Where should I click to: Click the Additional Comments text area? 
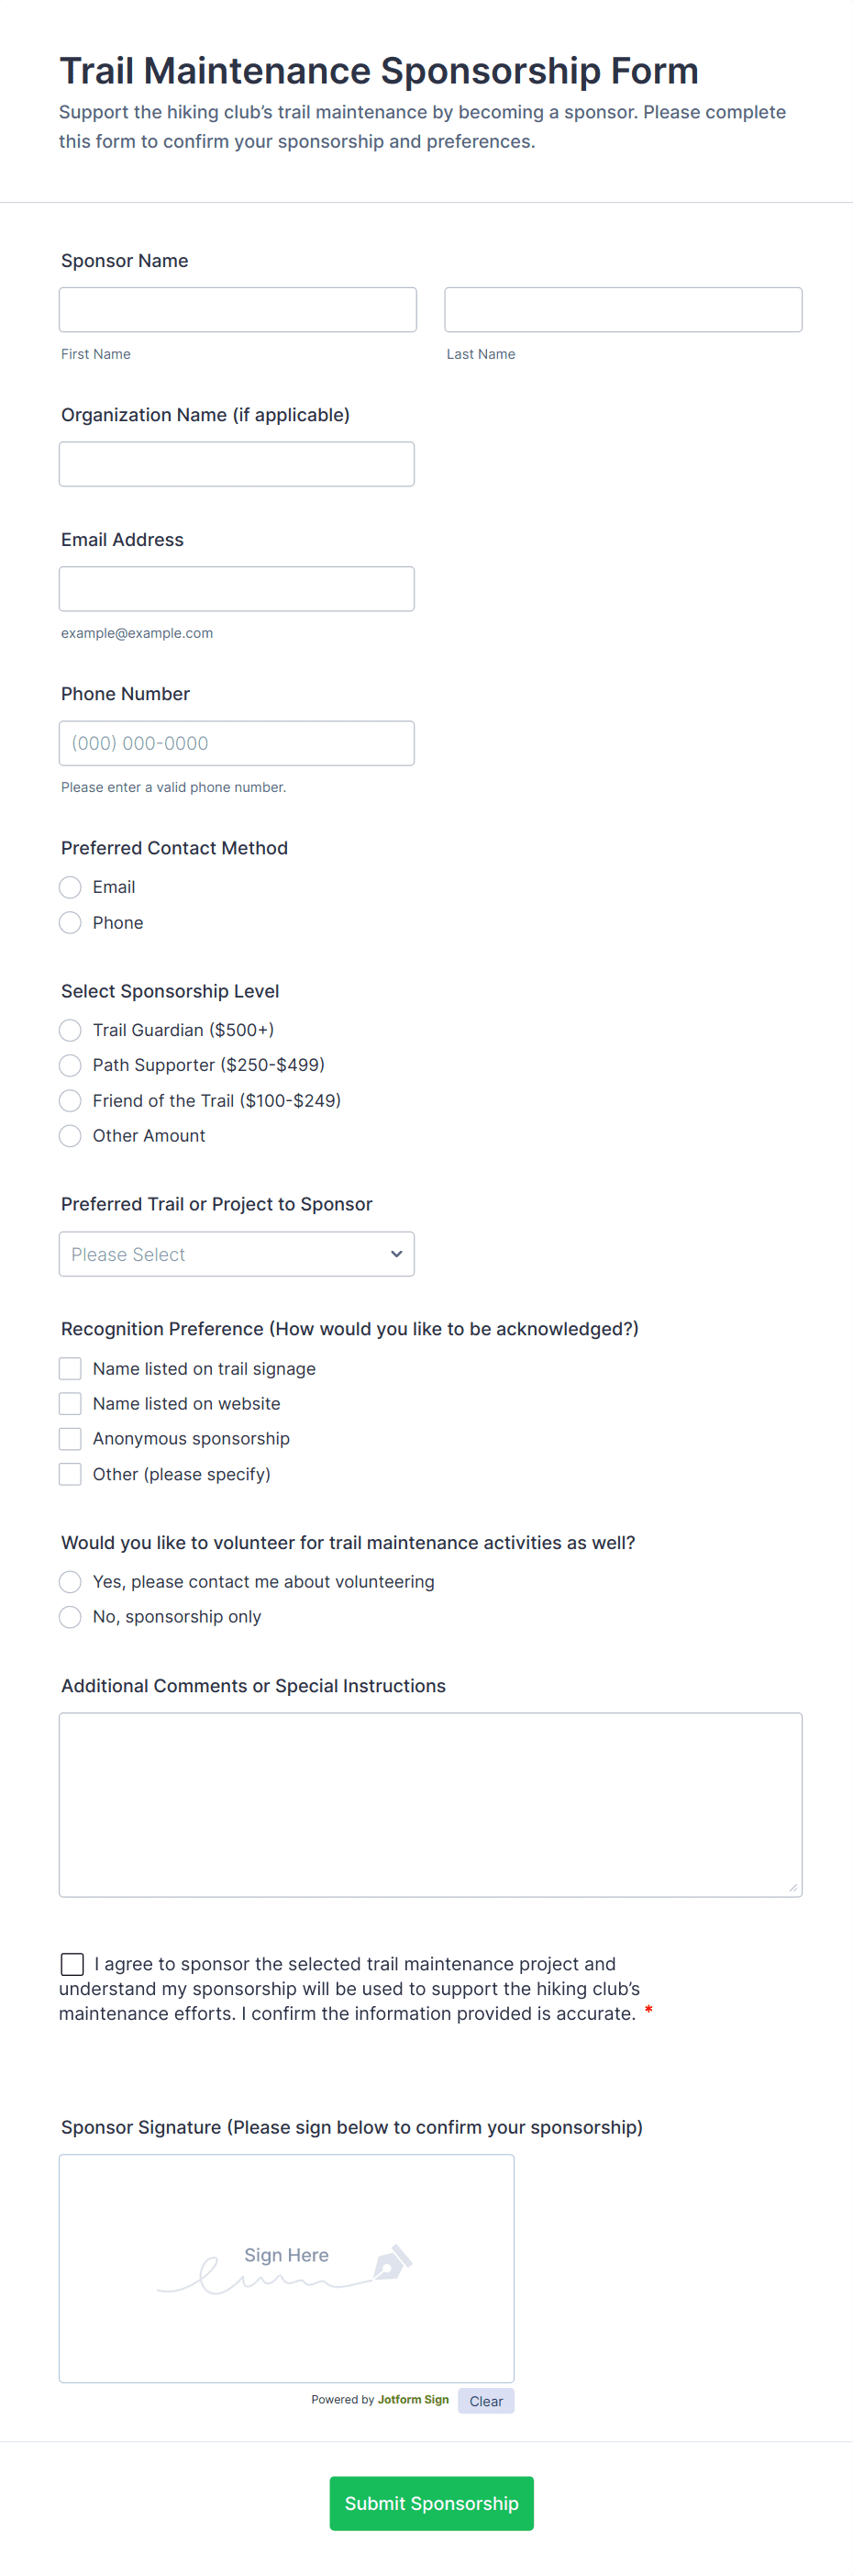[x=430, y=1804]
